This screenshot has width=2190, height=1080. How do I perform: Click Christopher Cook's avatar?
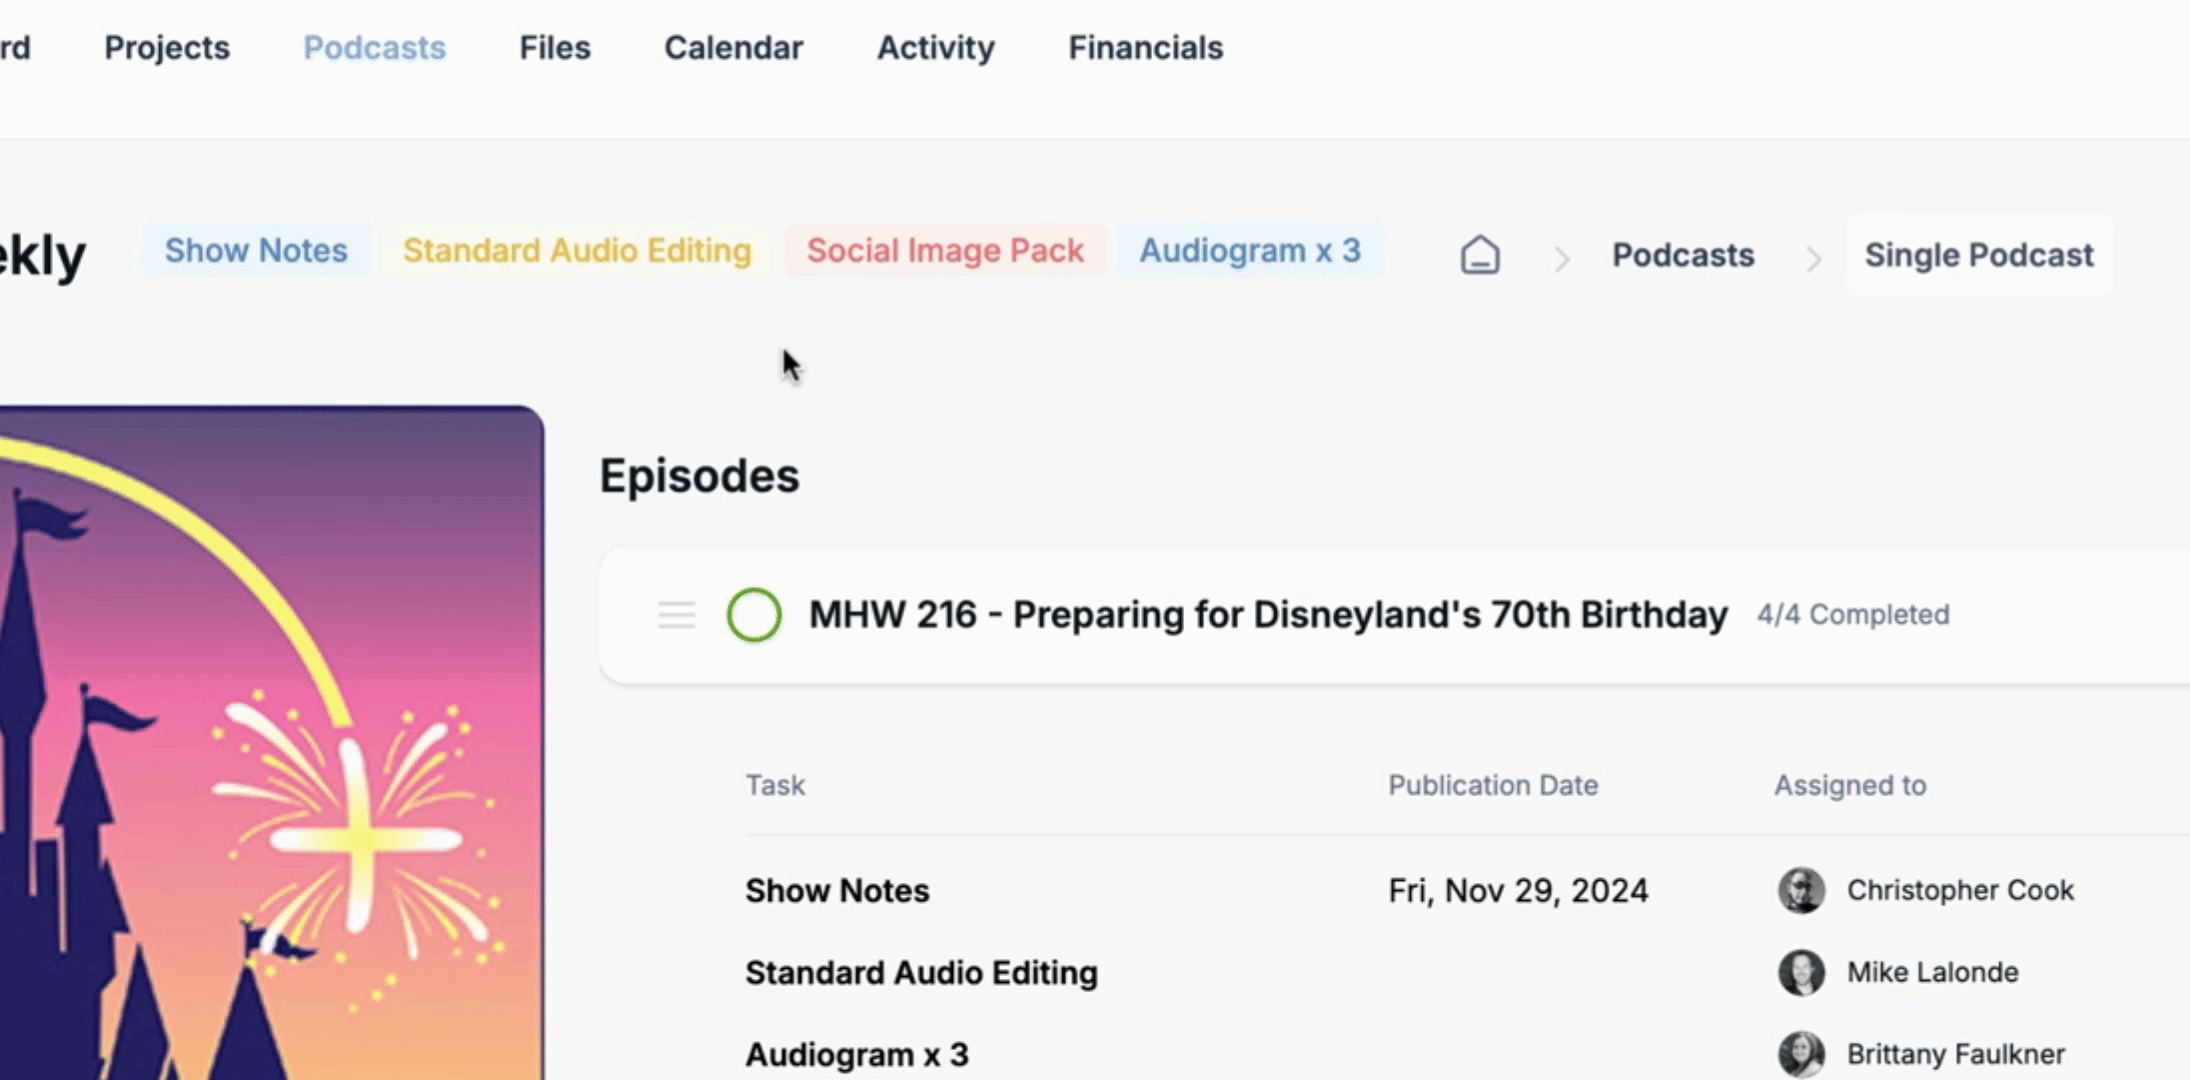pyautogui.click(x=1801, y=890)
